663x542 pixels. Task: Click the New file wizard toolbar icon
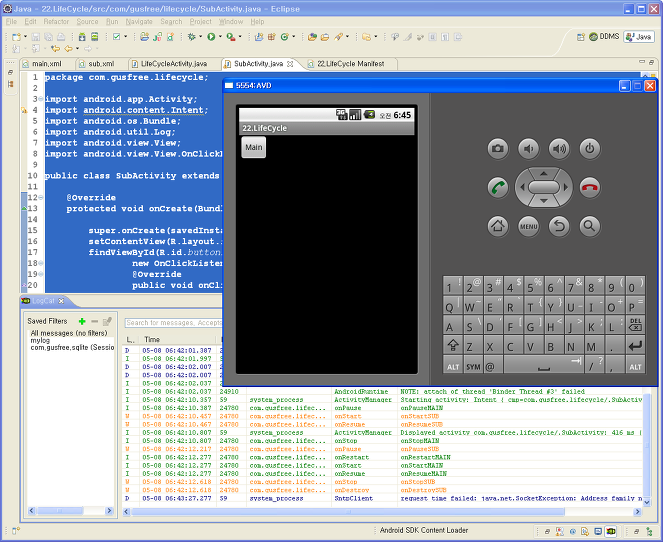click(16, 37)
